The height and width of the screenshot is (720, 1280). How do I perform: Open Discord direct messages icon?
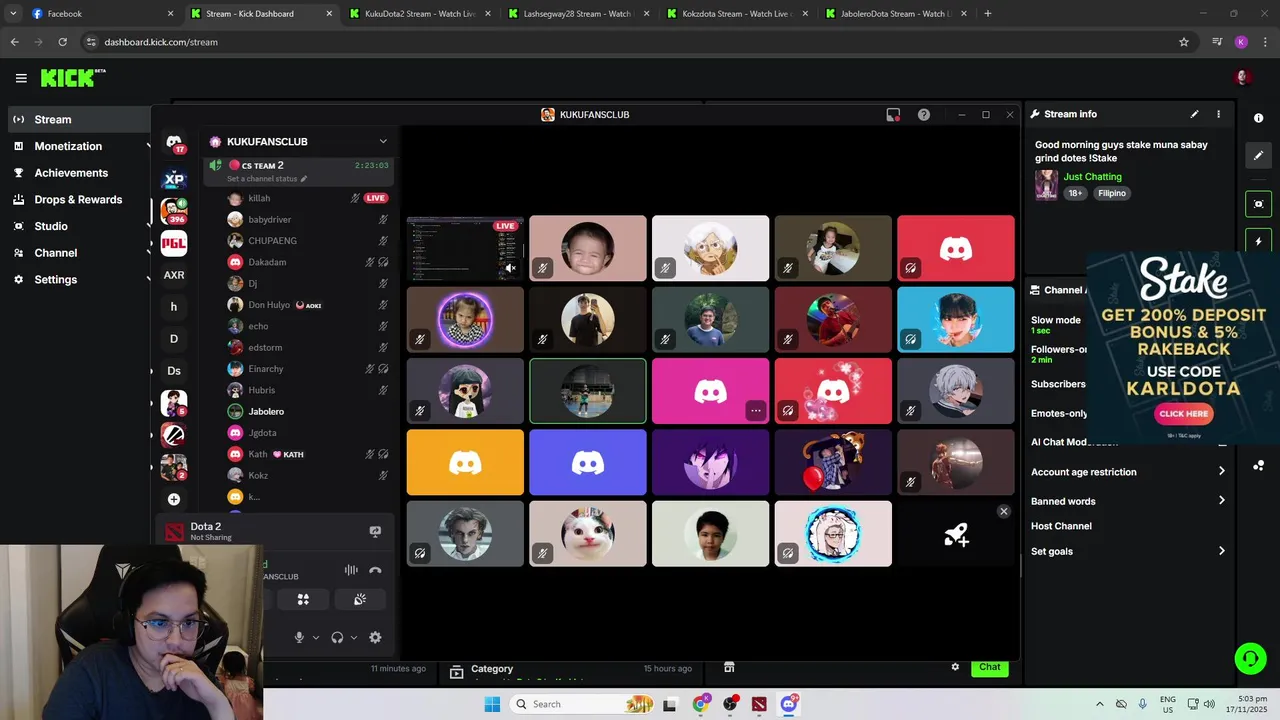click(x=174, y=143)
